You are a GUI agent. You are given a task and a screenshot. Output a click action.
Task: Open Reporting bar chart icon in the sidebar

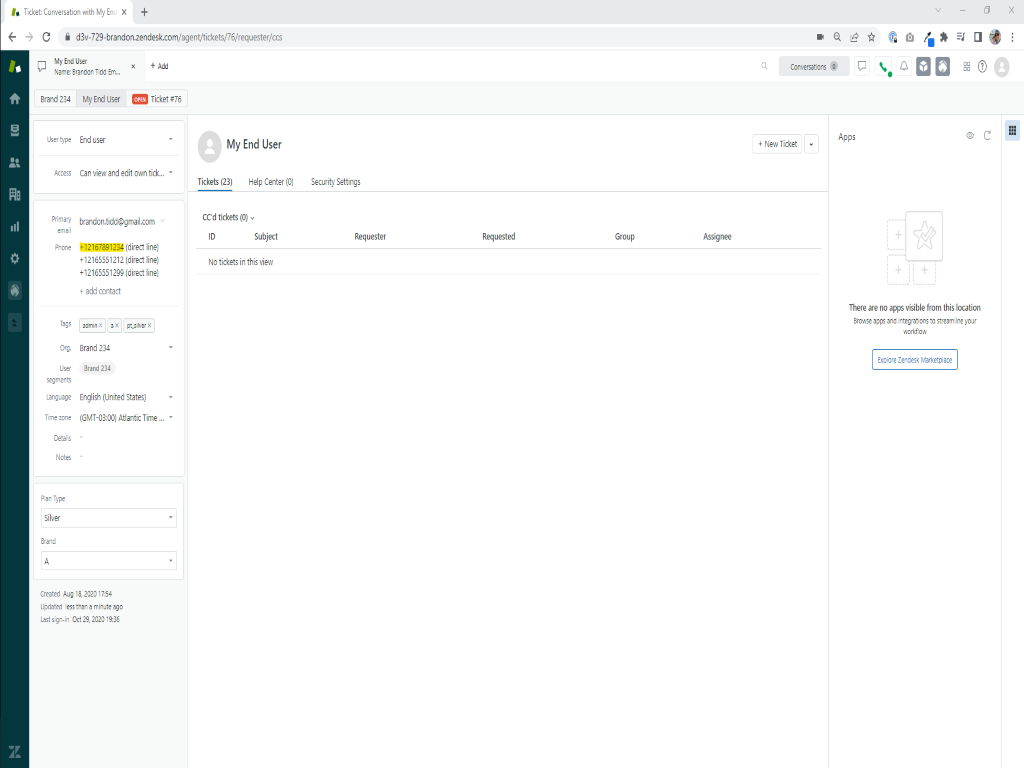coord(14,227)
